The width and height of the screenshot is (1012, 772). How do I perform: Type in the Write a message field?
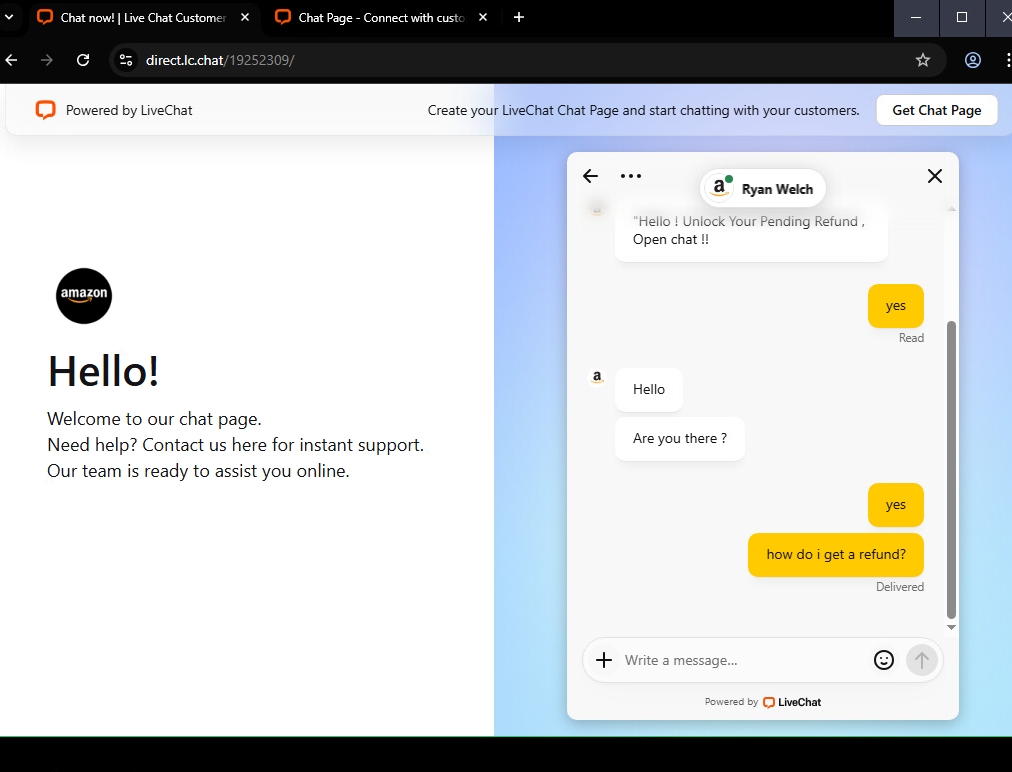coord(740,660)
